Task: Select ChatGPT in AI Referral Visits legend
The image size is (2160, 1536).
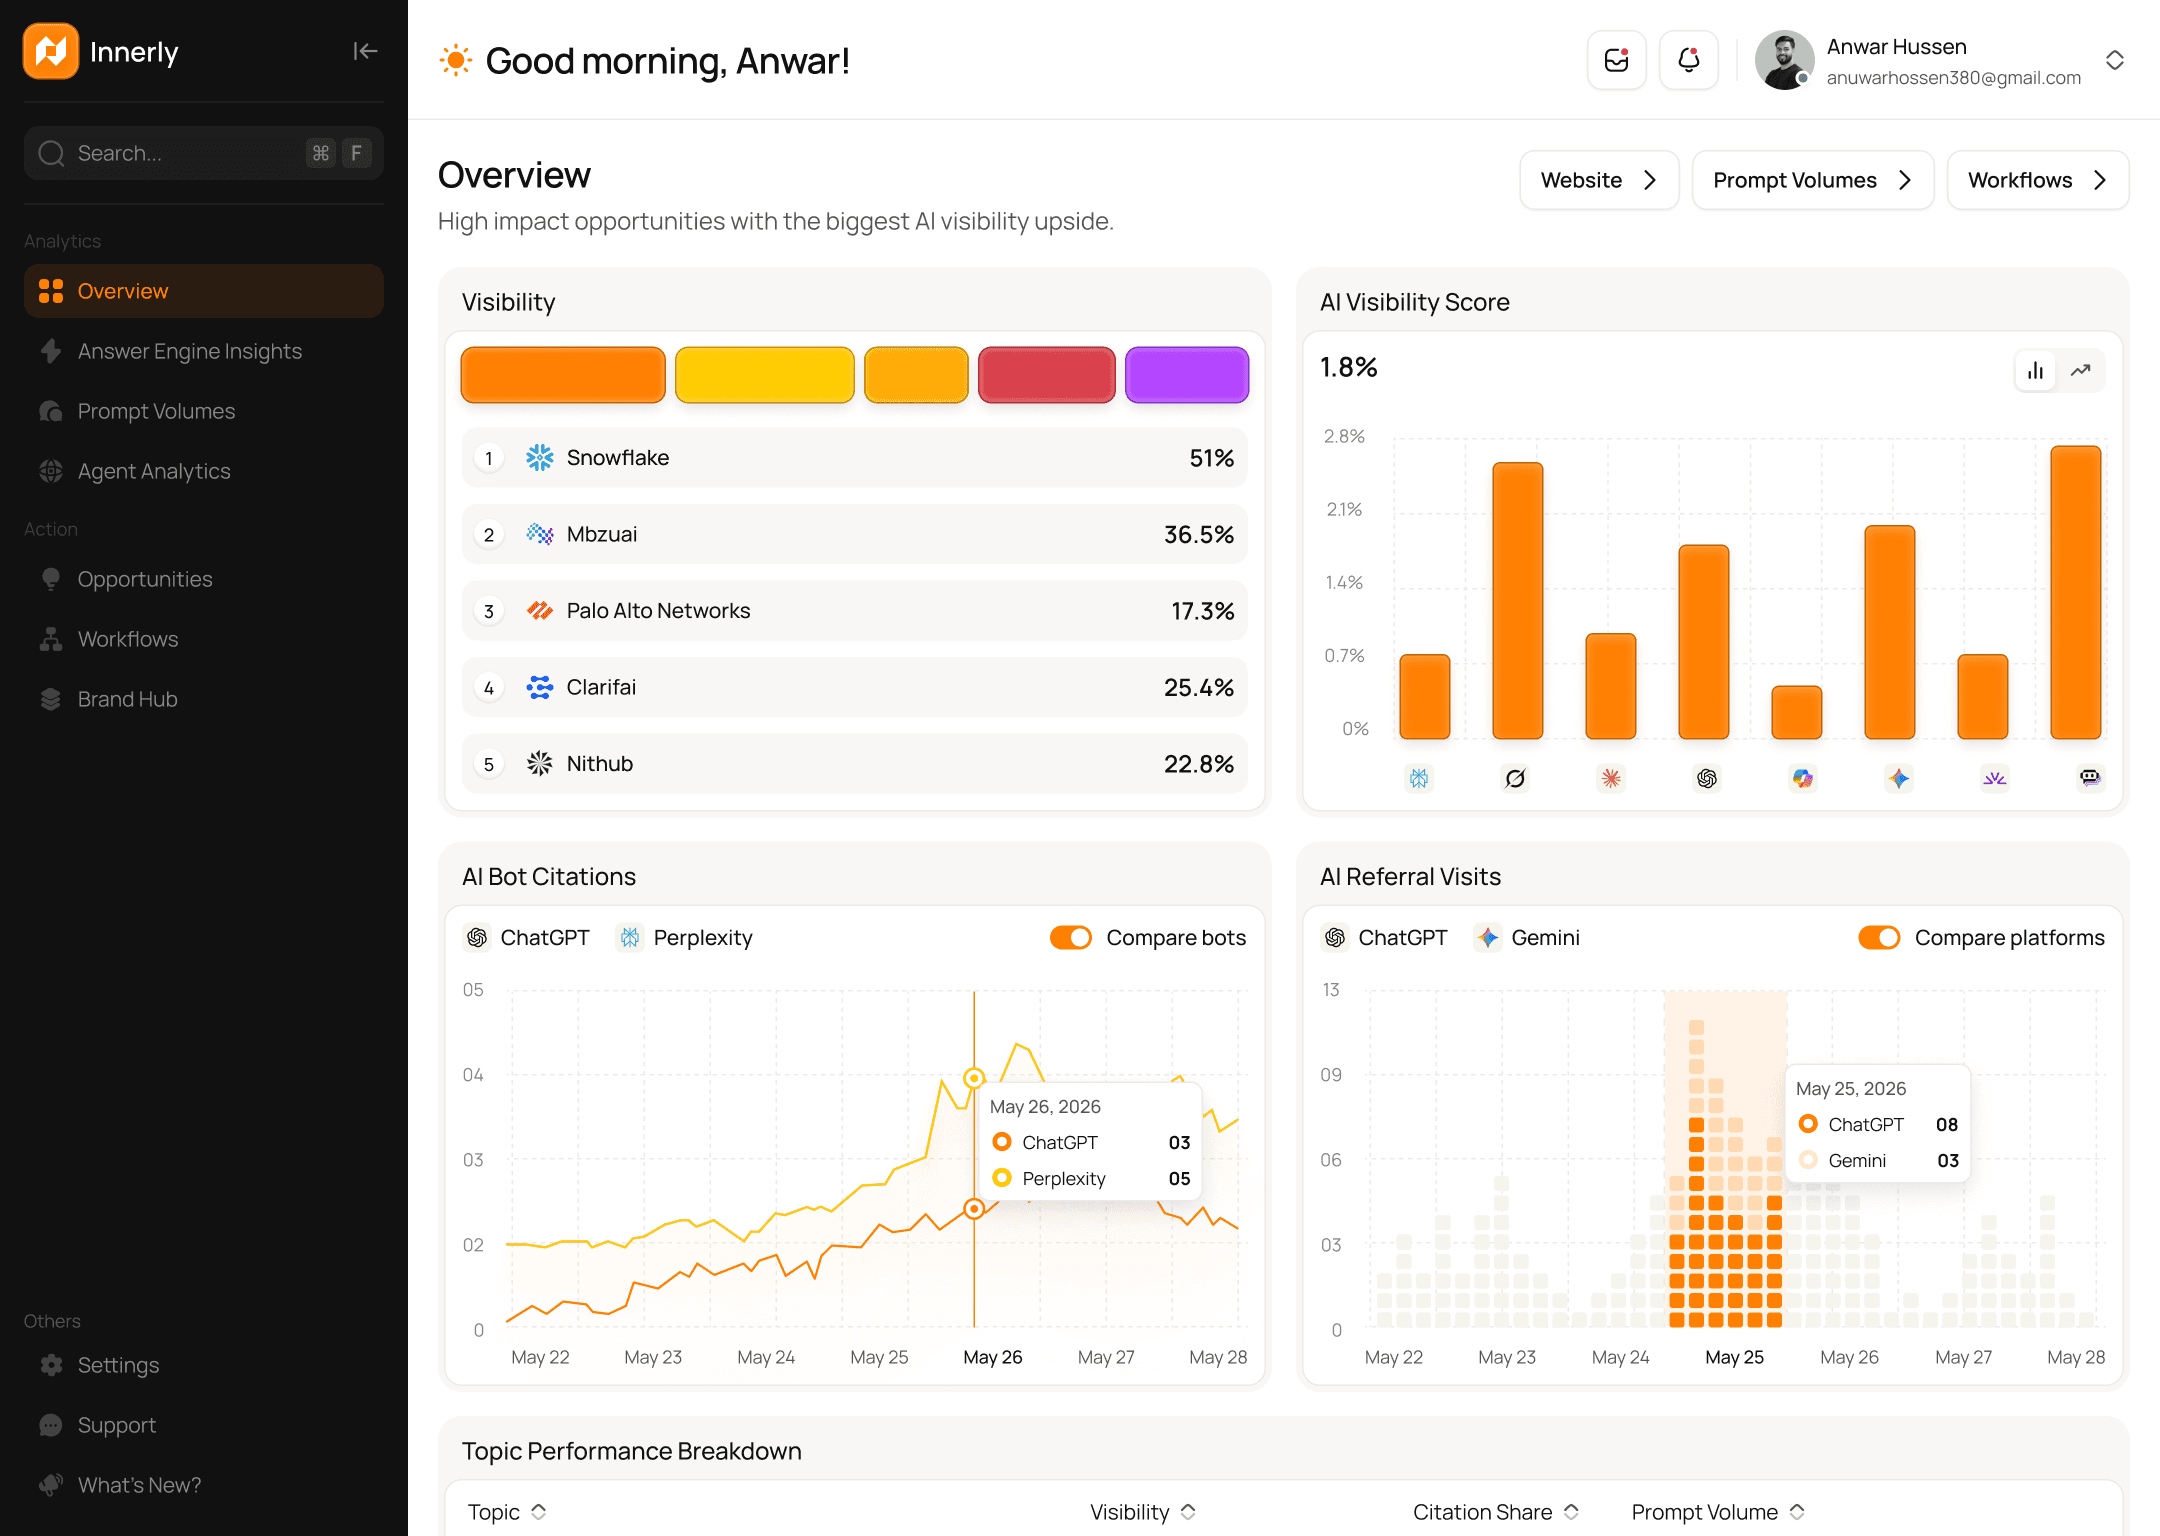Action: click(1385, 938)
